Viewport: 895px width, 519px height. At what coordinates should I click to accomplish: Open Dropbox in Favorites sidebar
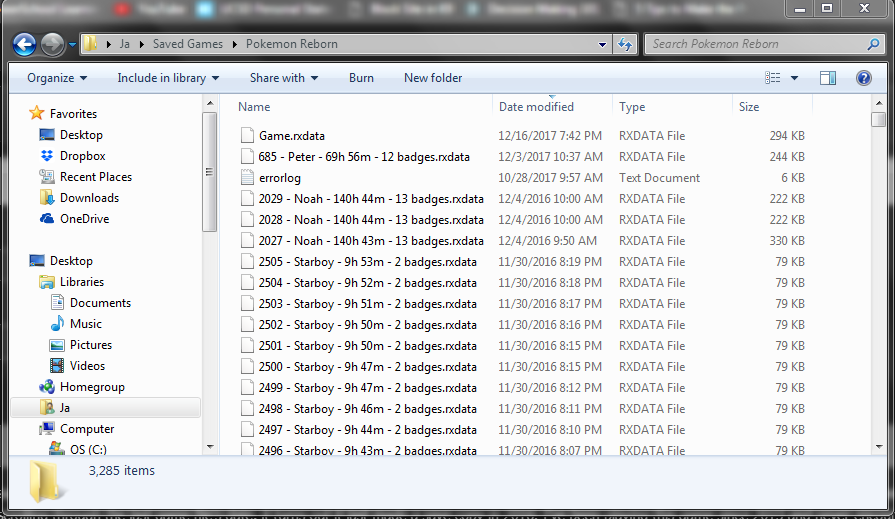(82, 156)
